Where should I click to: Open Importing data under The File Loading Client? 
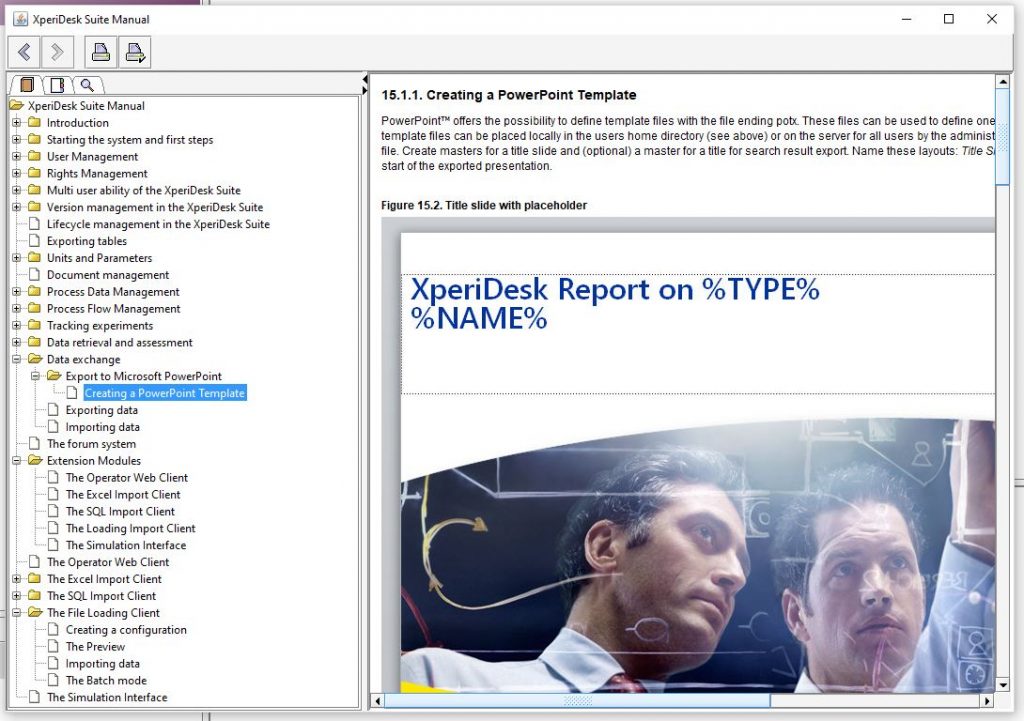coord(103,664)
